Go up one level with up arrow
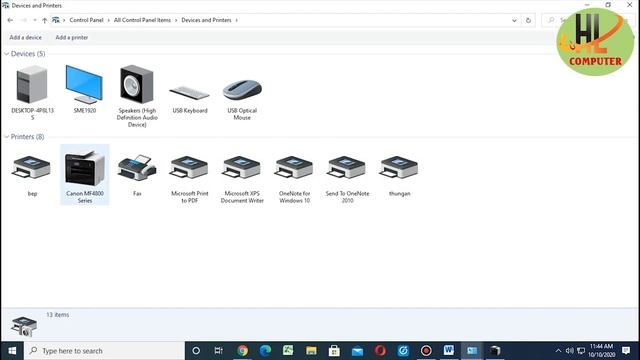The width and height of the screenshot is (640, 360). tap(44, 20)
